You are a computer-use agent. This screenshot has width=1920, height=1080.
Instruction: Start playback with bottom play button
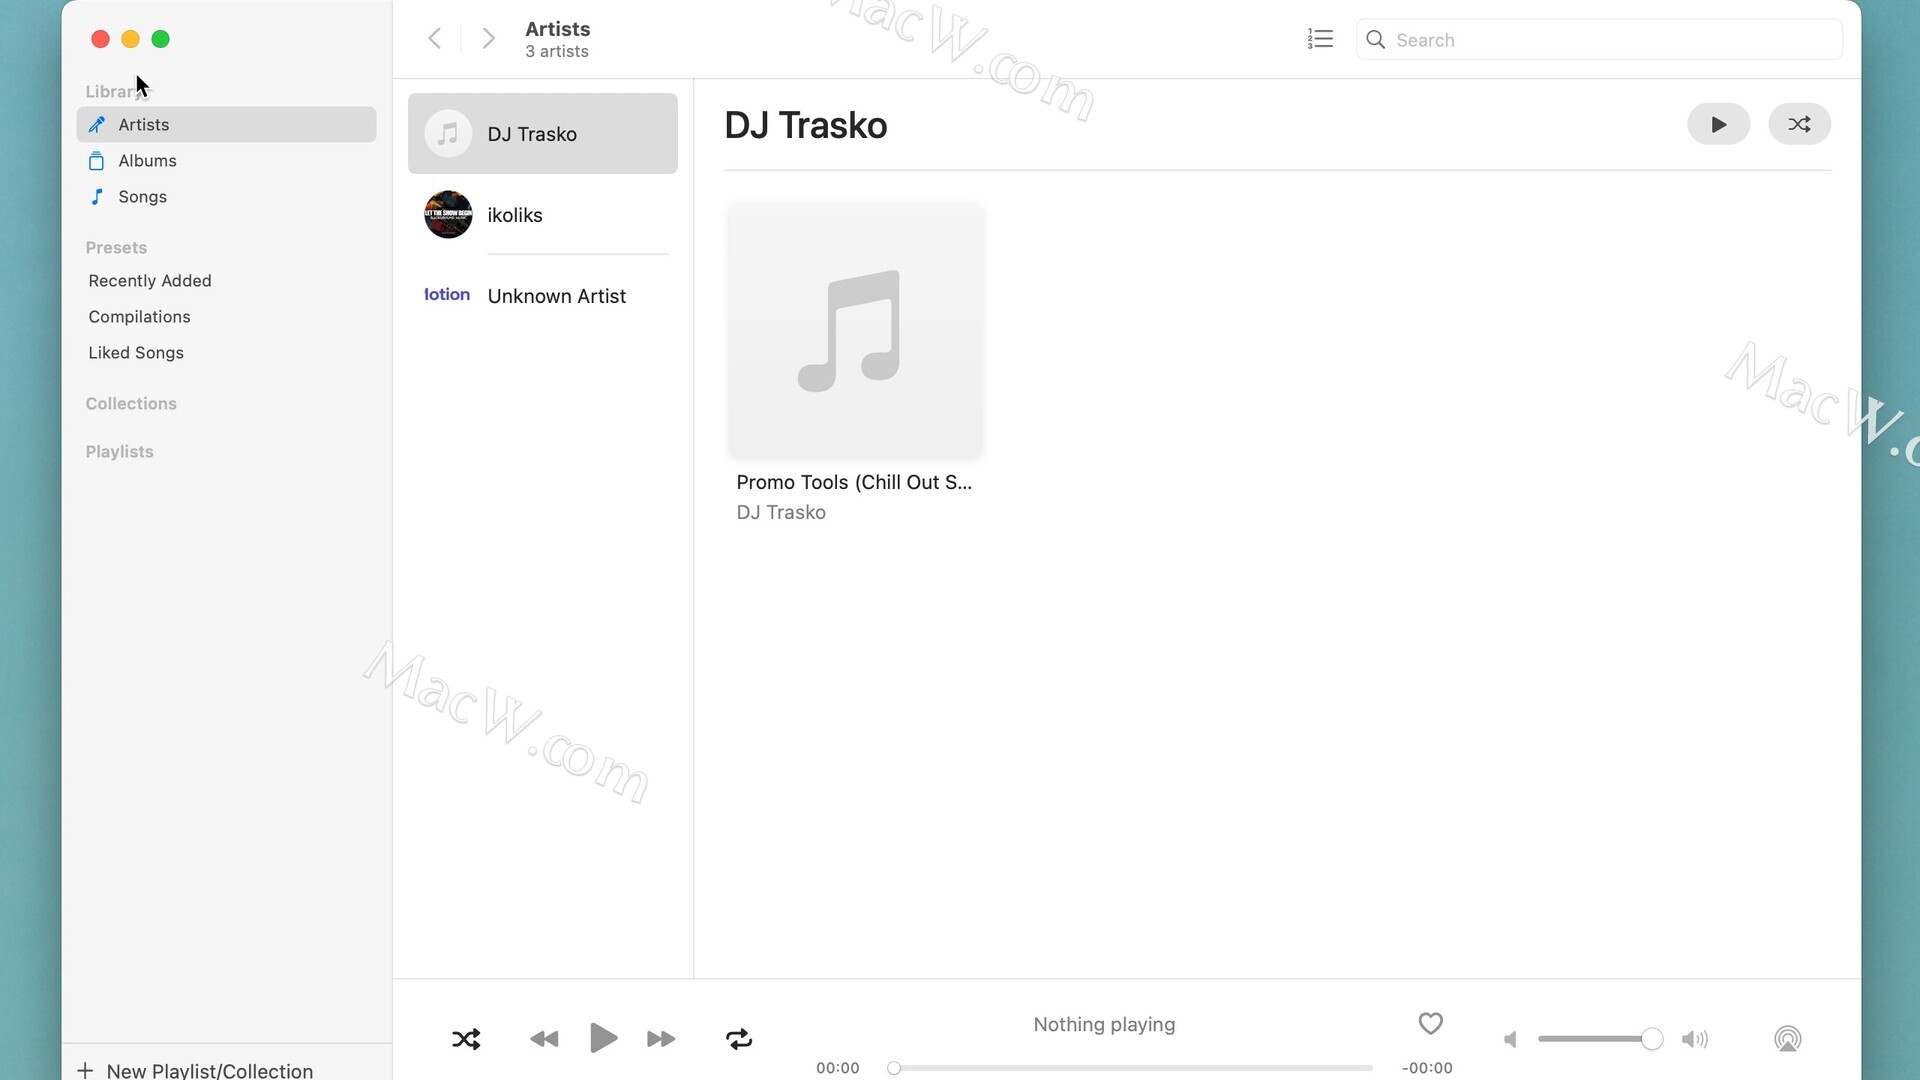coord(603,1038)
